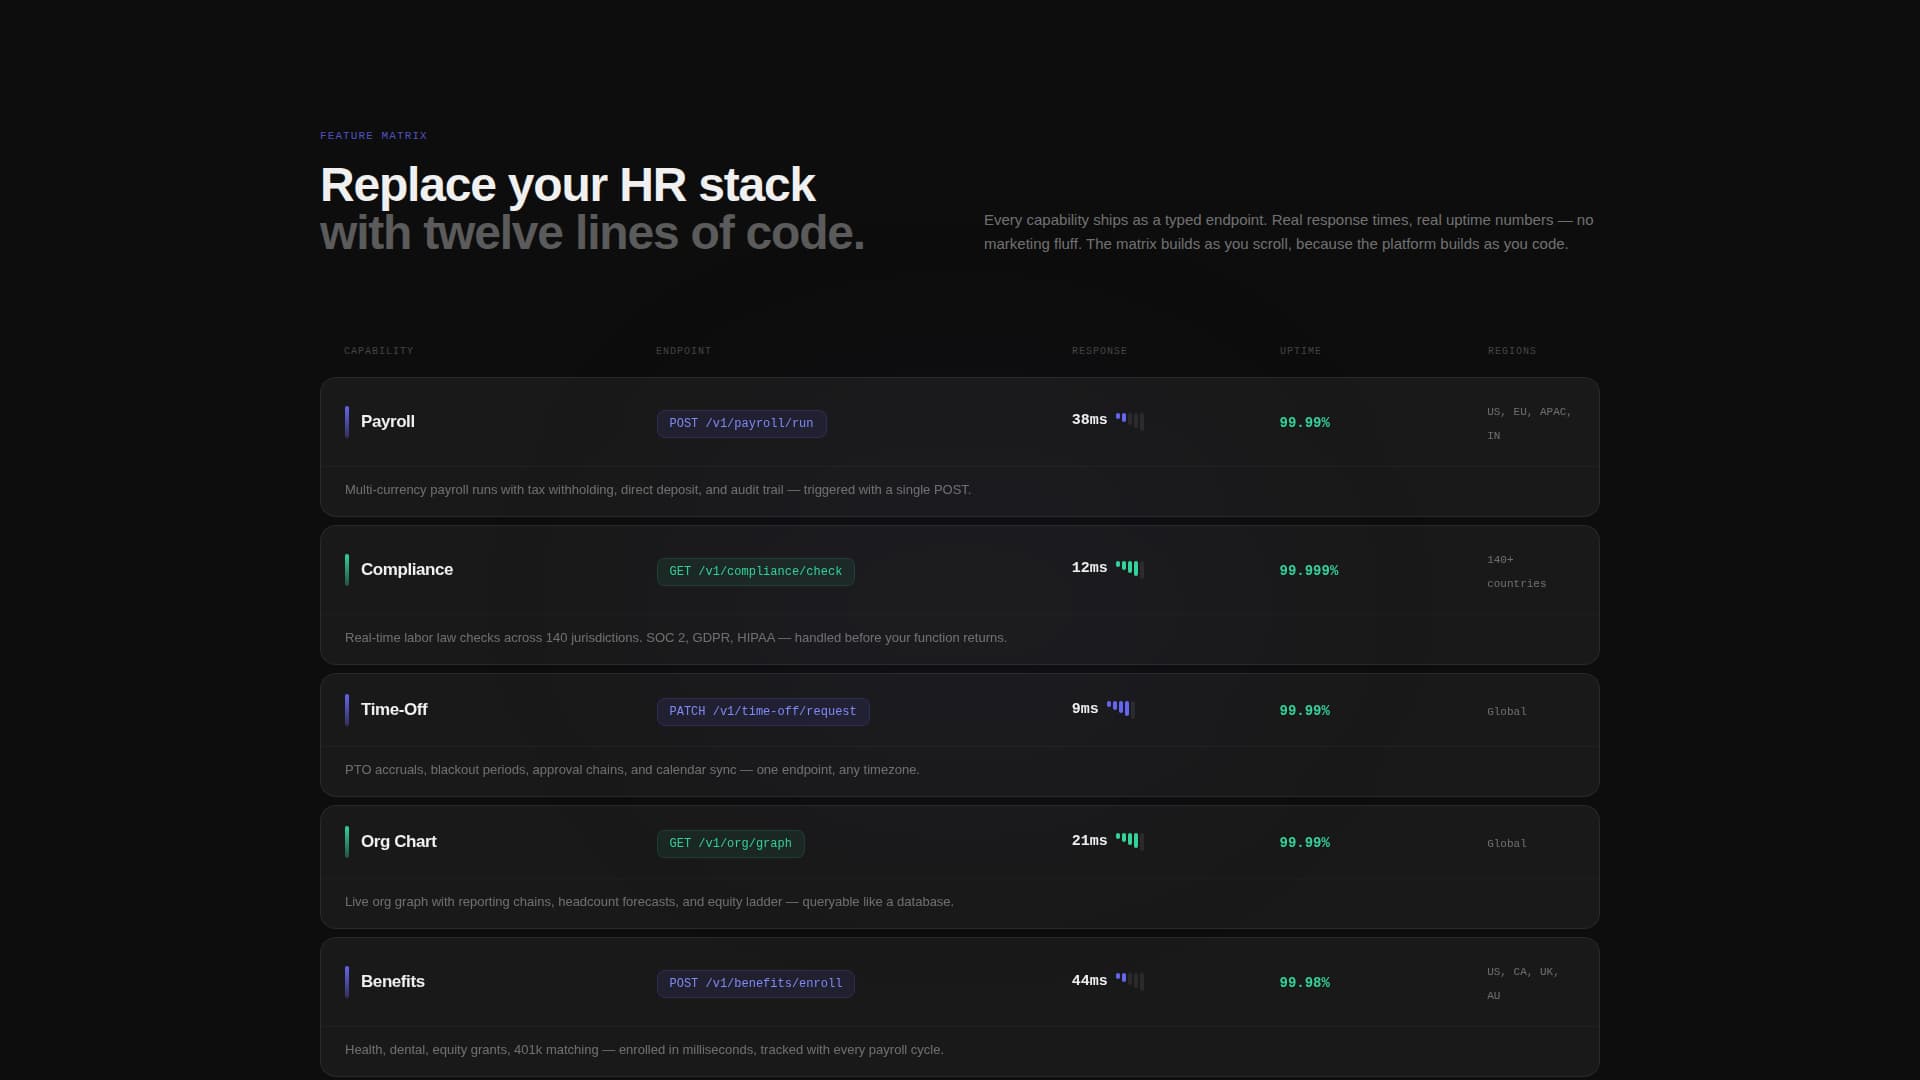Screen dimensions: 1920x1080
Task: Open the POST /v1/payroll/run endpoint badge
Action: tap(741, 423)
